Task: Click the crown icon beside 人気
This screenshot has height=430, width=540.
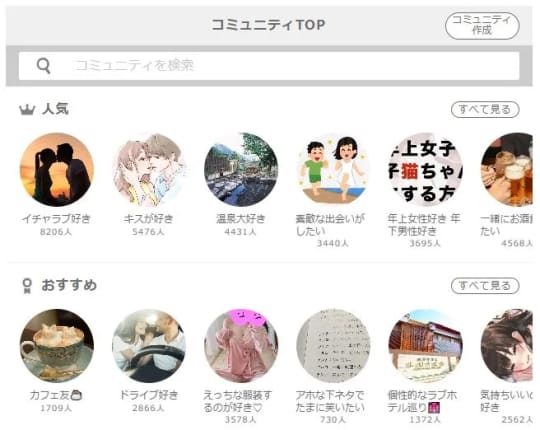Action: [x=27, y=110]
